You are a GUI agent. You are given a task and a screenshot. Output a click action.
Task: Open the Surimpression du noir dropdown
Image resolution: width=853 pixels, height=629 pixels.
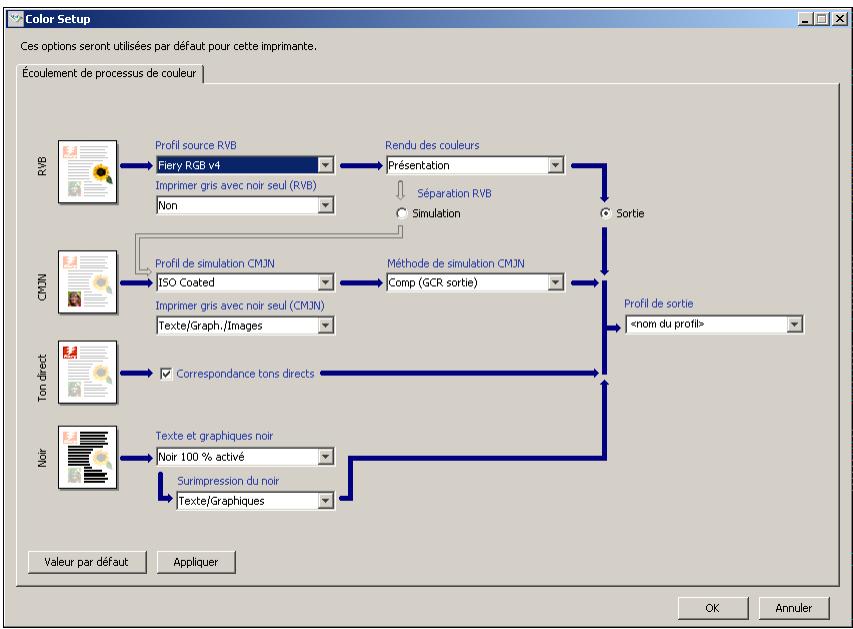click(256, 501)
